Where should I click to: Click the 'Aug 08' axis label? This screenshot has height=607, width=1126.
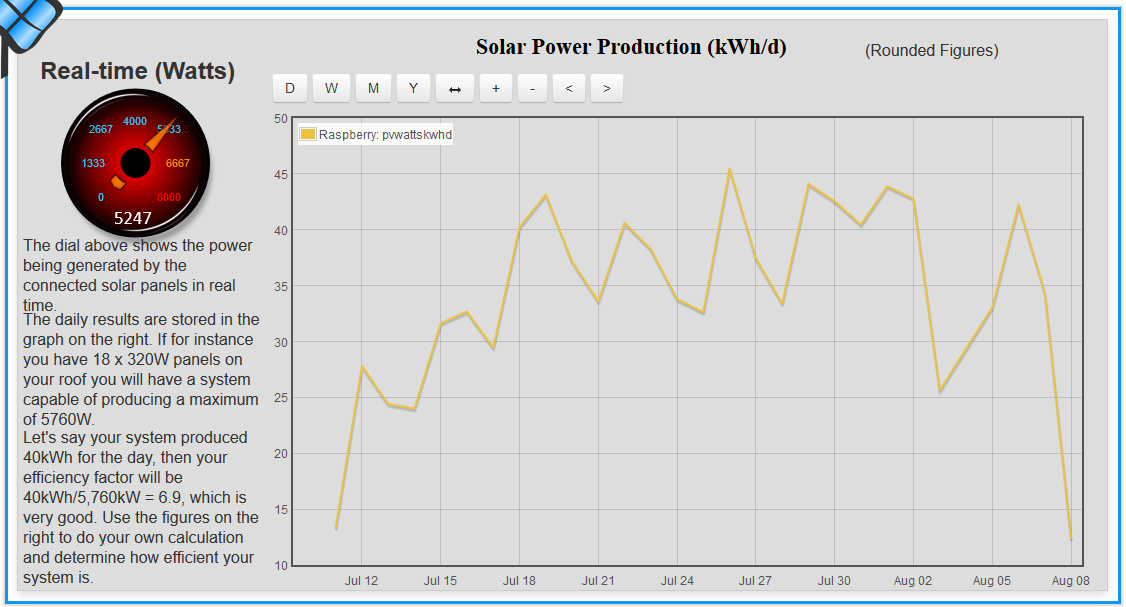(x=1071, y=580)
